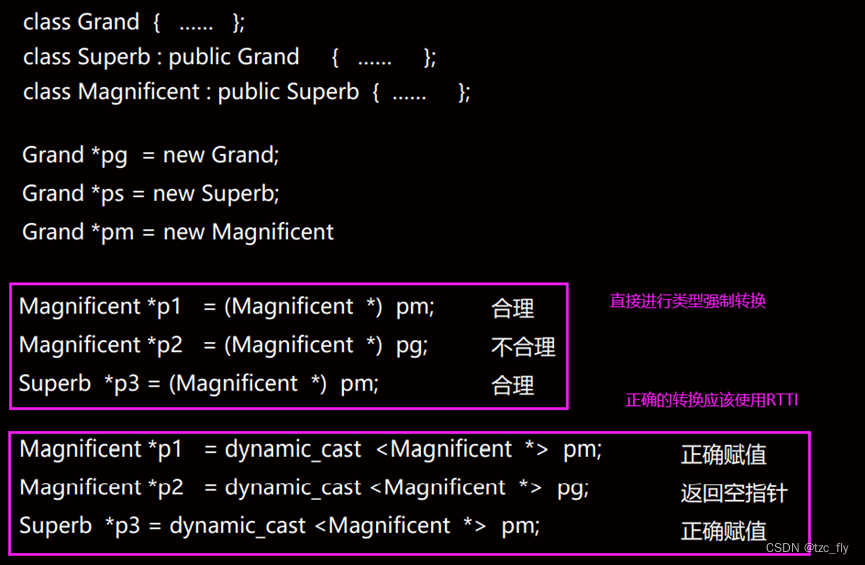Select the text 'Grand *ps = new Superb;'
Viewport: 865px width, 565px height.
click(x=151, y=194)
